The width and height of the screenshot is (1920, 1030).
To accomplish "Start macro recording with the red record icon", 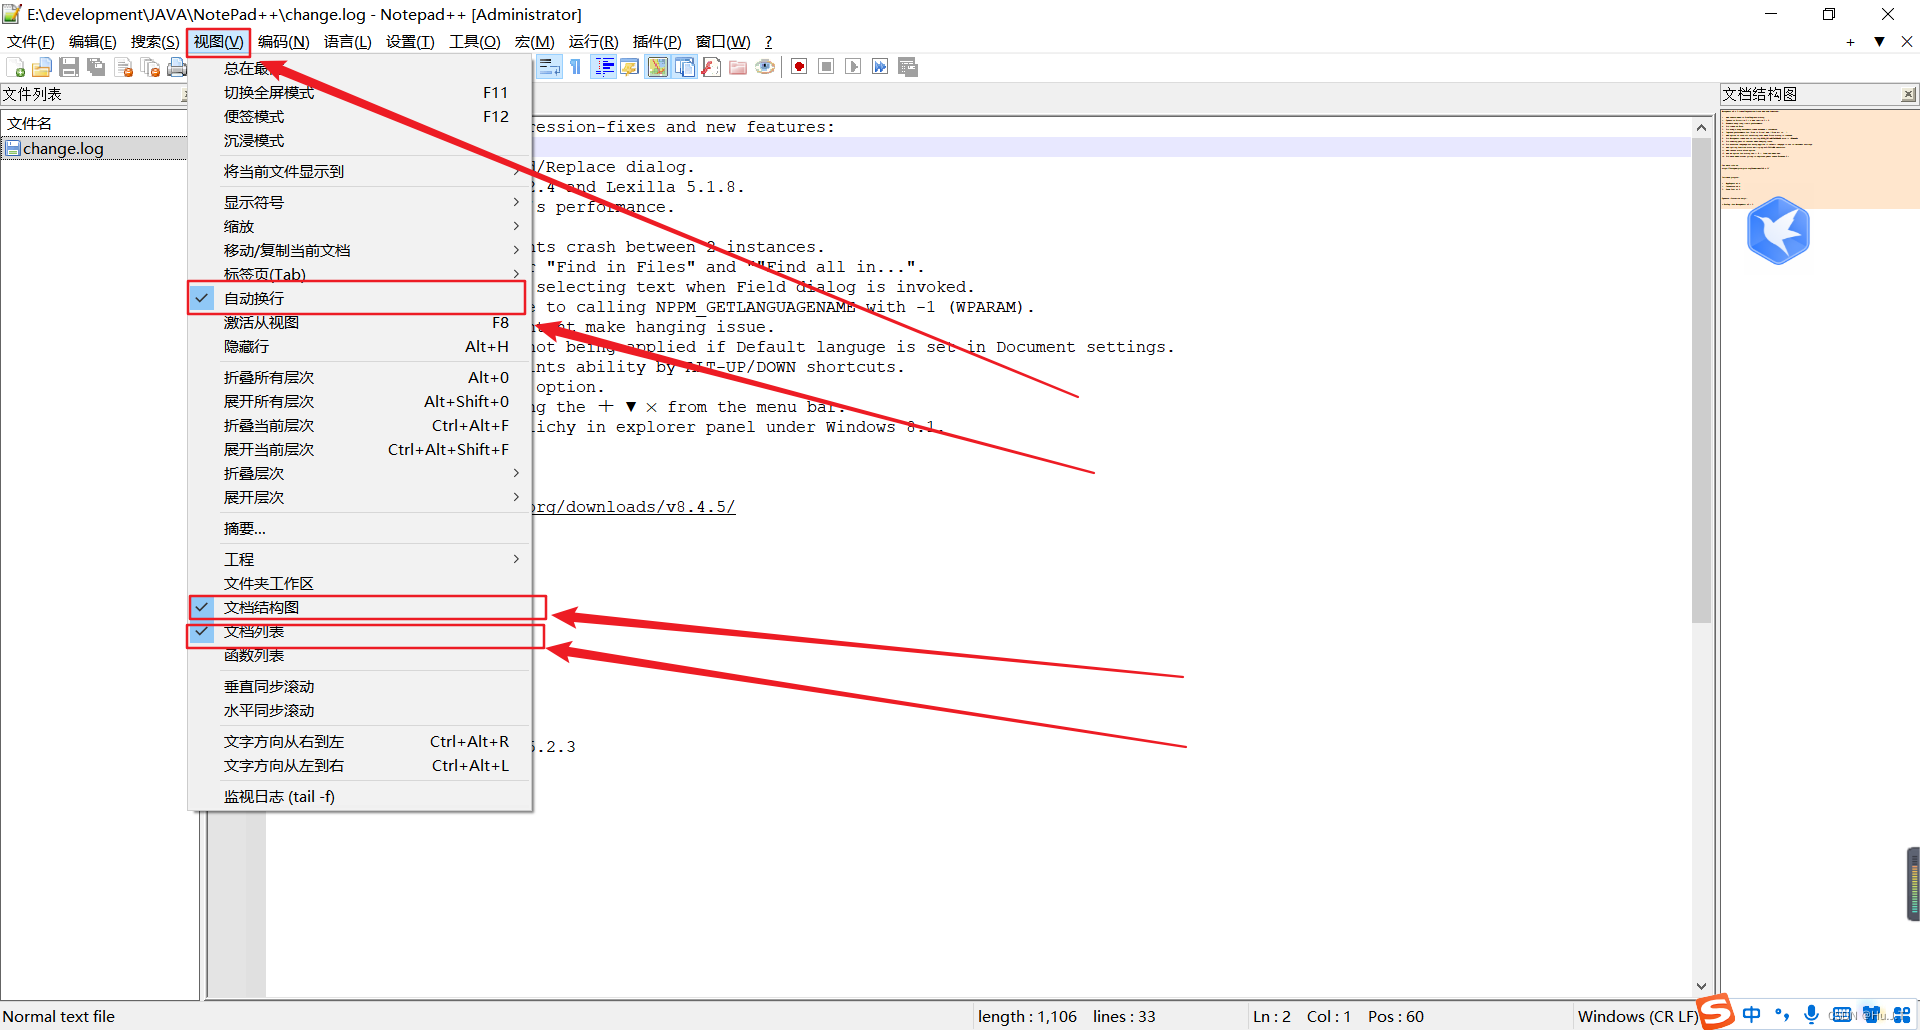I will point(799,67).
